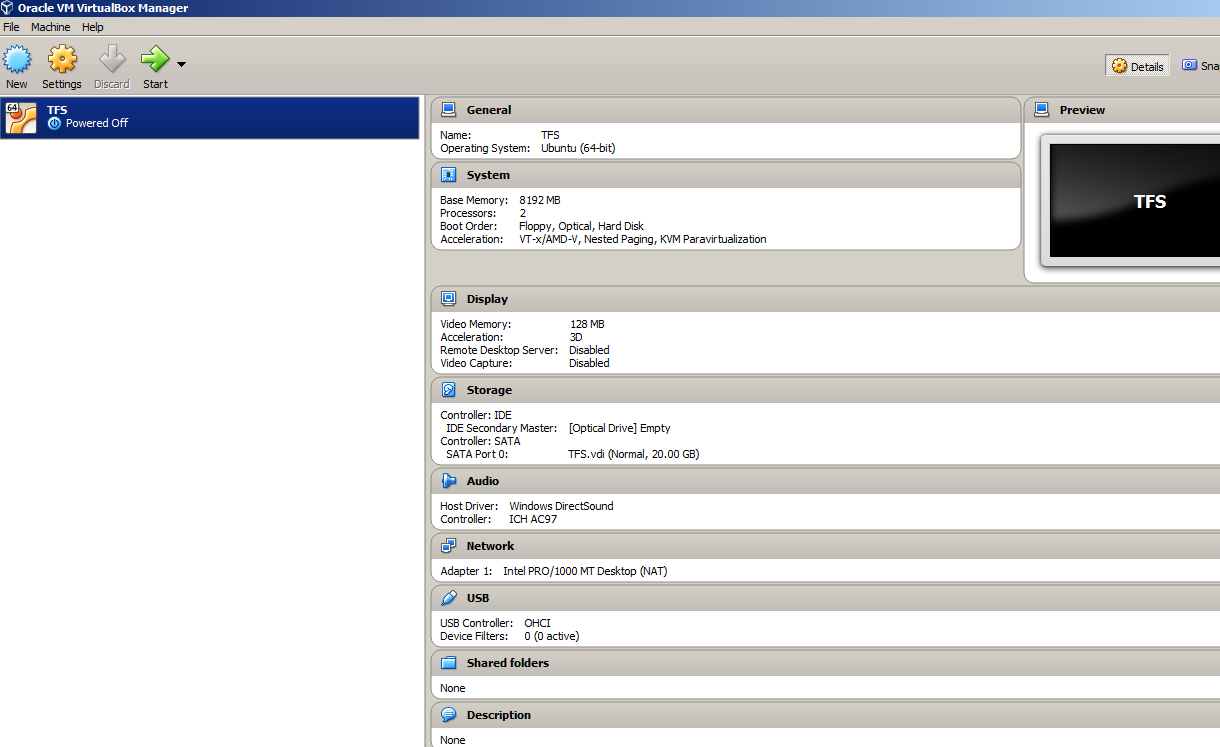Image resolution: width=1220 pixels, height=747 pixels.
Task: Open Audio settings via header link
Action: 485,481
